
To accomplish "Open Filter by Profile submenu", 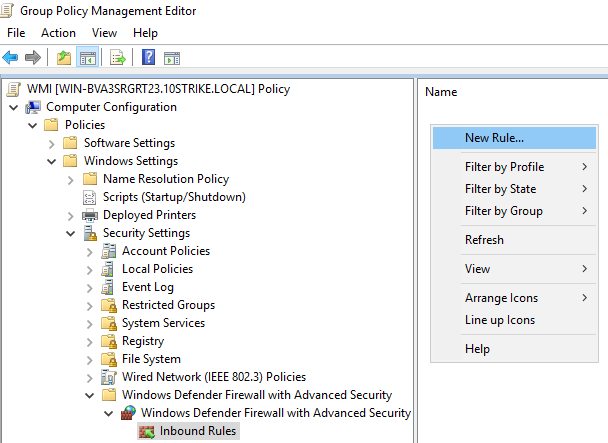I will pyautogui.click(x=514, y=167).
